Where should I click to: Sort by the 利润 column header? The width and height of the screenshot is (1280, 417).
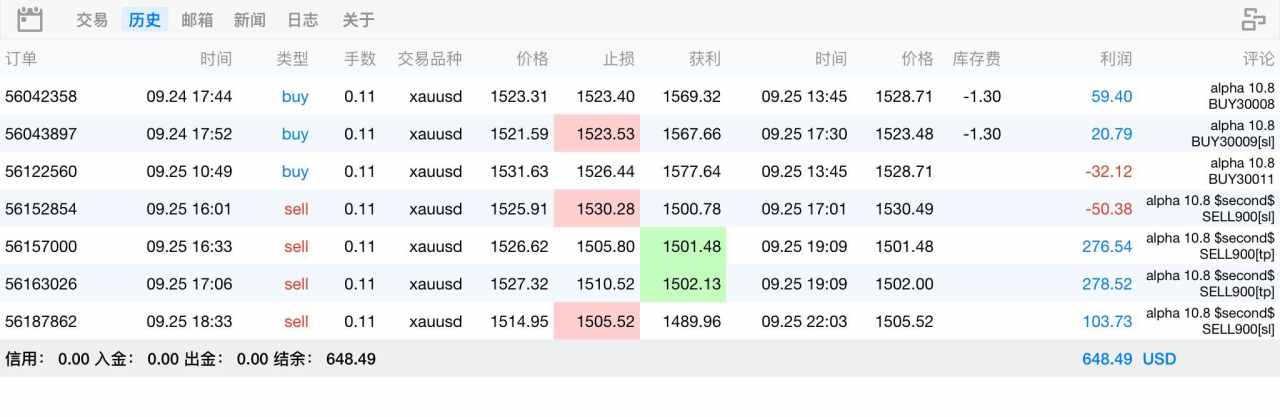(1115, 59)
